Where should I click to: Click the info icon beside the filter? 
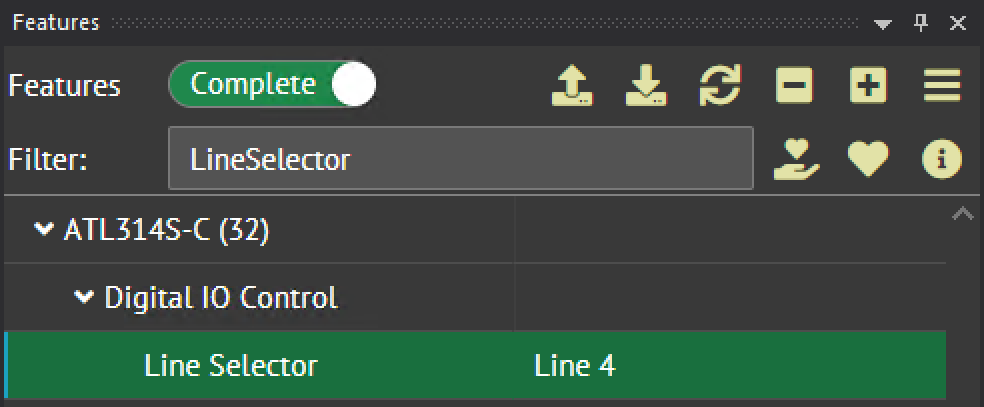tap(942, 159)
